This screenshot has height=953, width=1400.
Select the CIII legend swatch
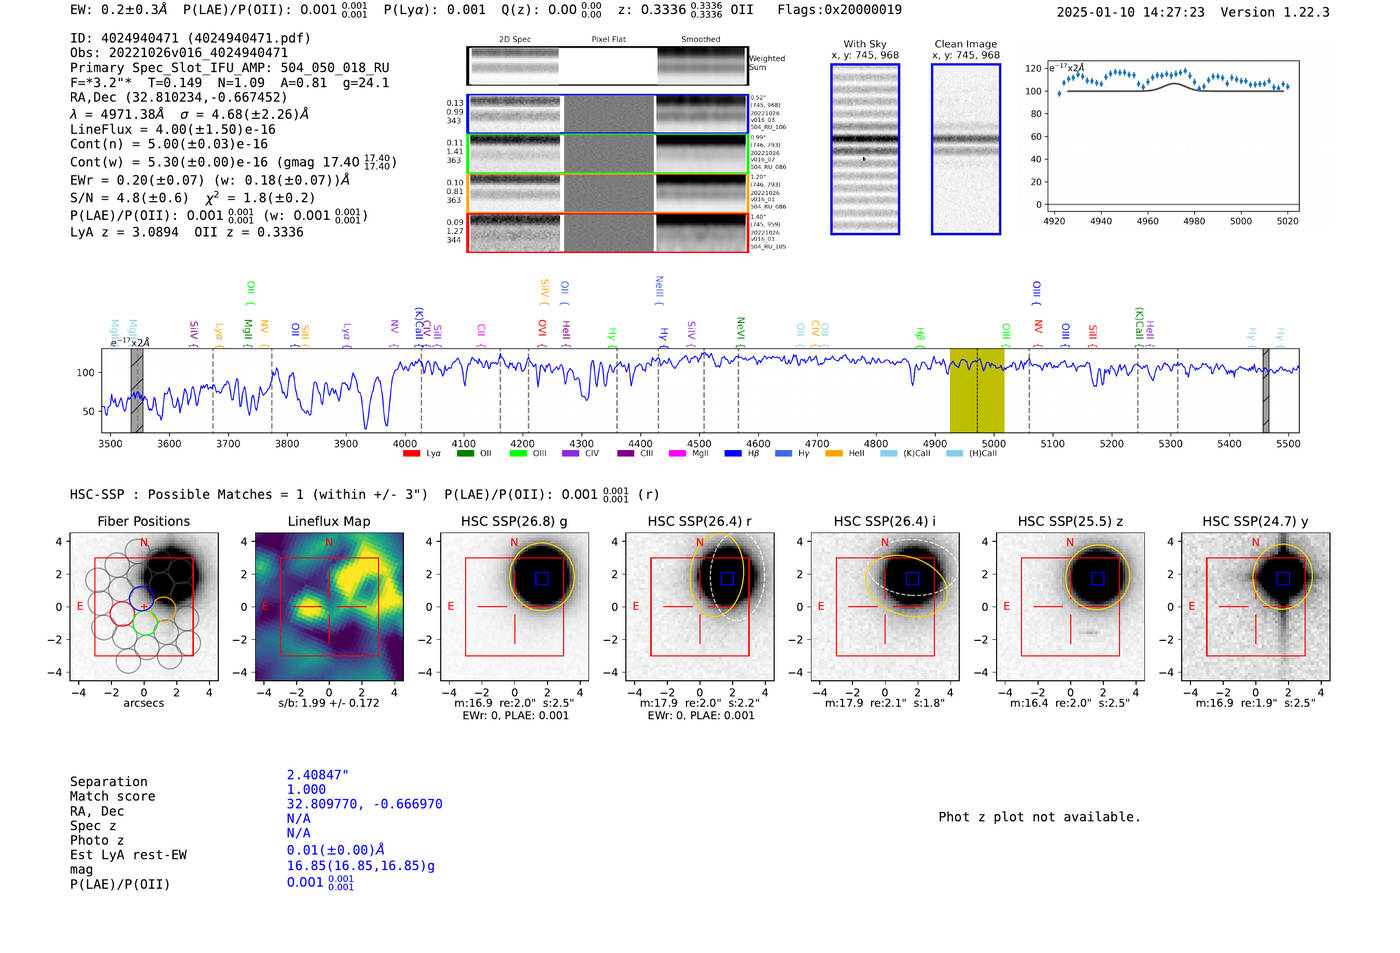pos(626,454)
